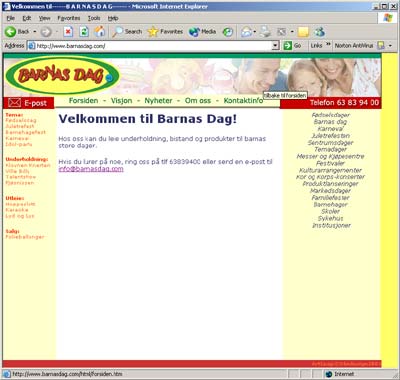Viewport: 400px width, 380px height.
Task: Click the blue dot on Barnas Dag logo
Action: point(109,78)
